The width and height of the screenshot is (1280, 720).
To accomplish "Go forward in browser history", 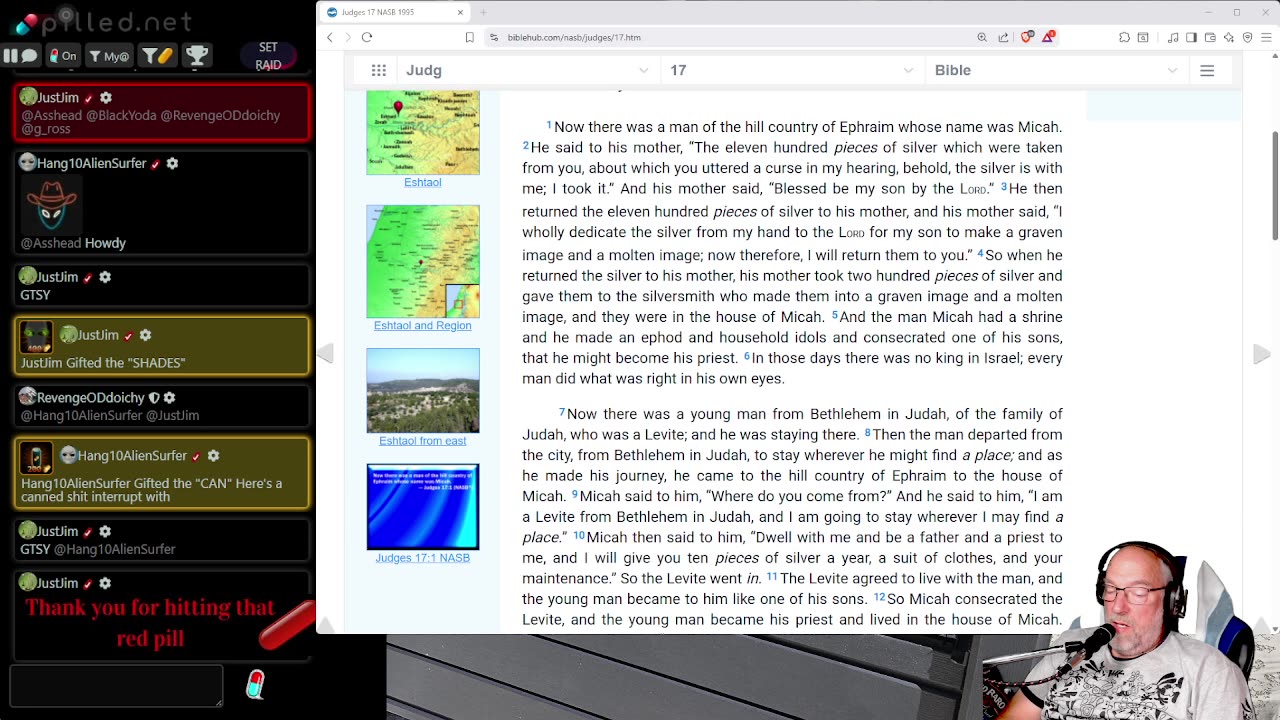I will 348,37.
